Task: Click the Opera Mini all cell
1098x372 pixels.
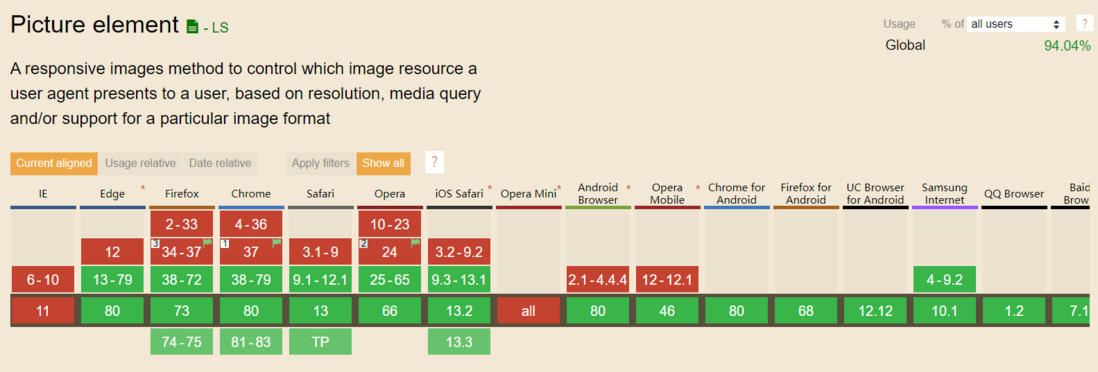Action: point(529,311)
